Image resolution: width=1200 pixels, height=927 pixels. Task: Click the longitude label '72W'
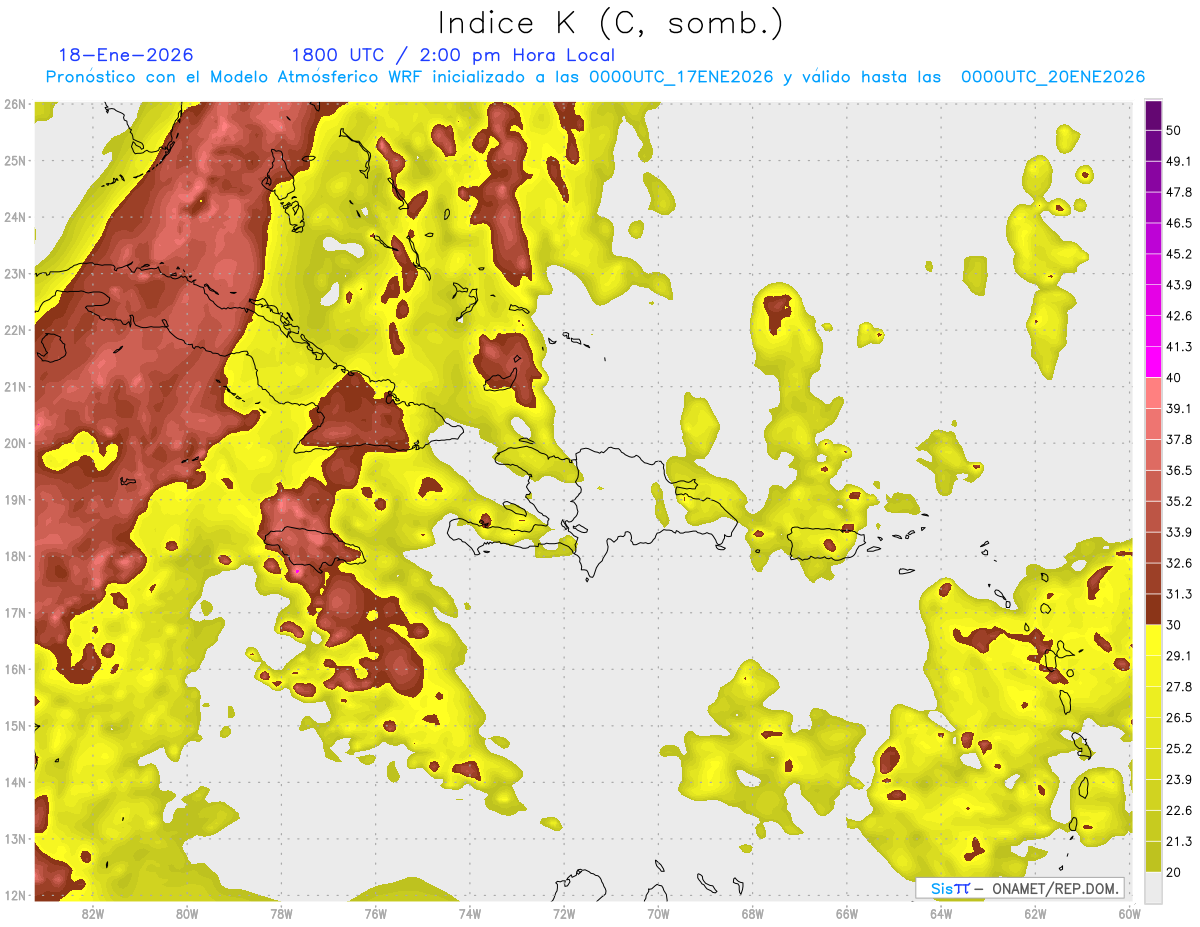tap(564, 914)
